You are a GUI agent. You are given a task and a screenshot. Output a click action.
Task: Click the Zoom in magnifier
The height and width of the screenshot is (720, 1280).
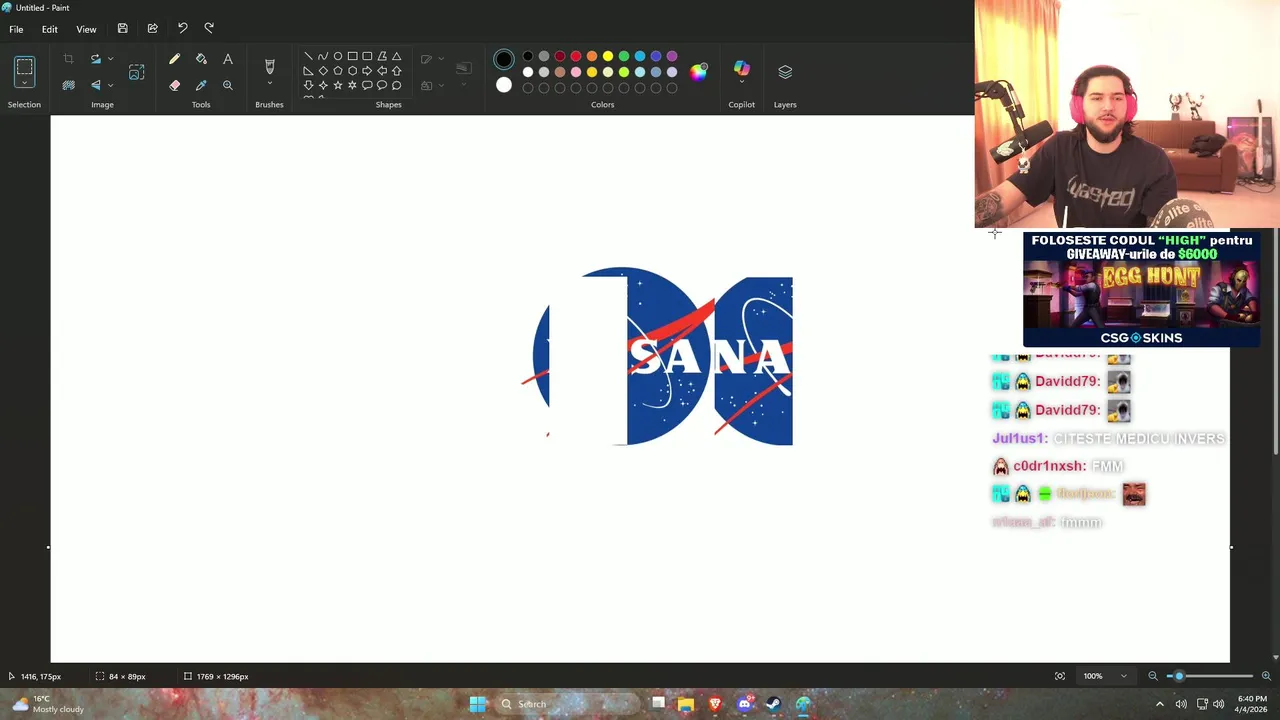click(x=1266, y=676)
